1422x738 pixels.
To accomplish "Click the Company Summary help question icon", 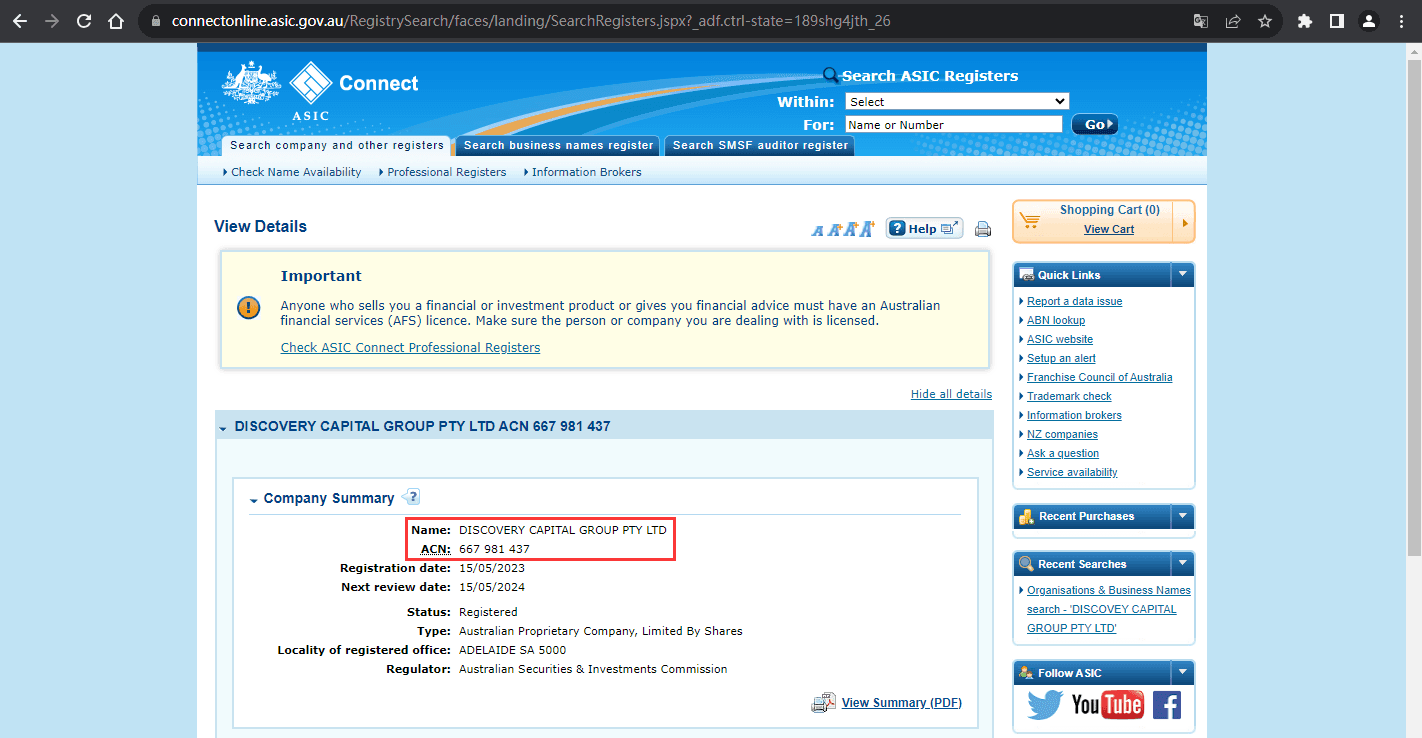I will coord(411,497).
